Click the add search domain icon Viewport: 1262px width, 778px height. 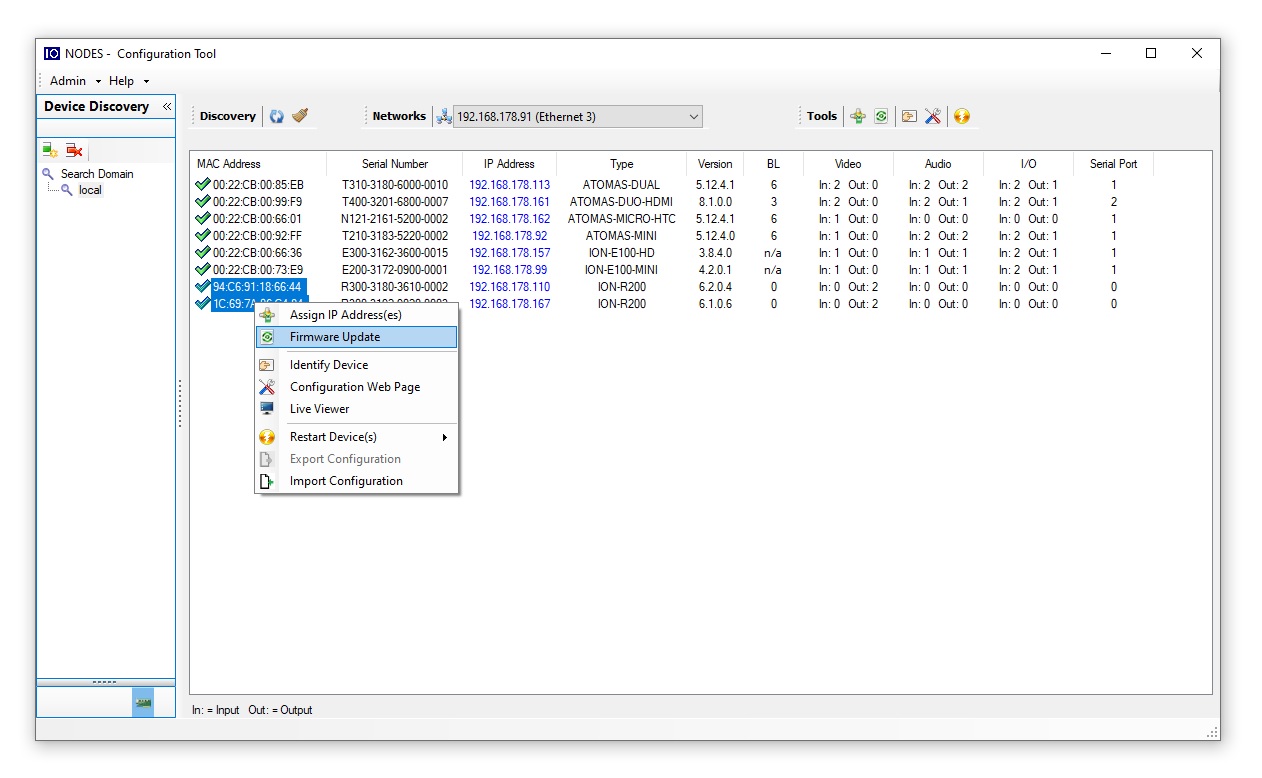pyautogui.click(x=49, y=150)
